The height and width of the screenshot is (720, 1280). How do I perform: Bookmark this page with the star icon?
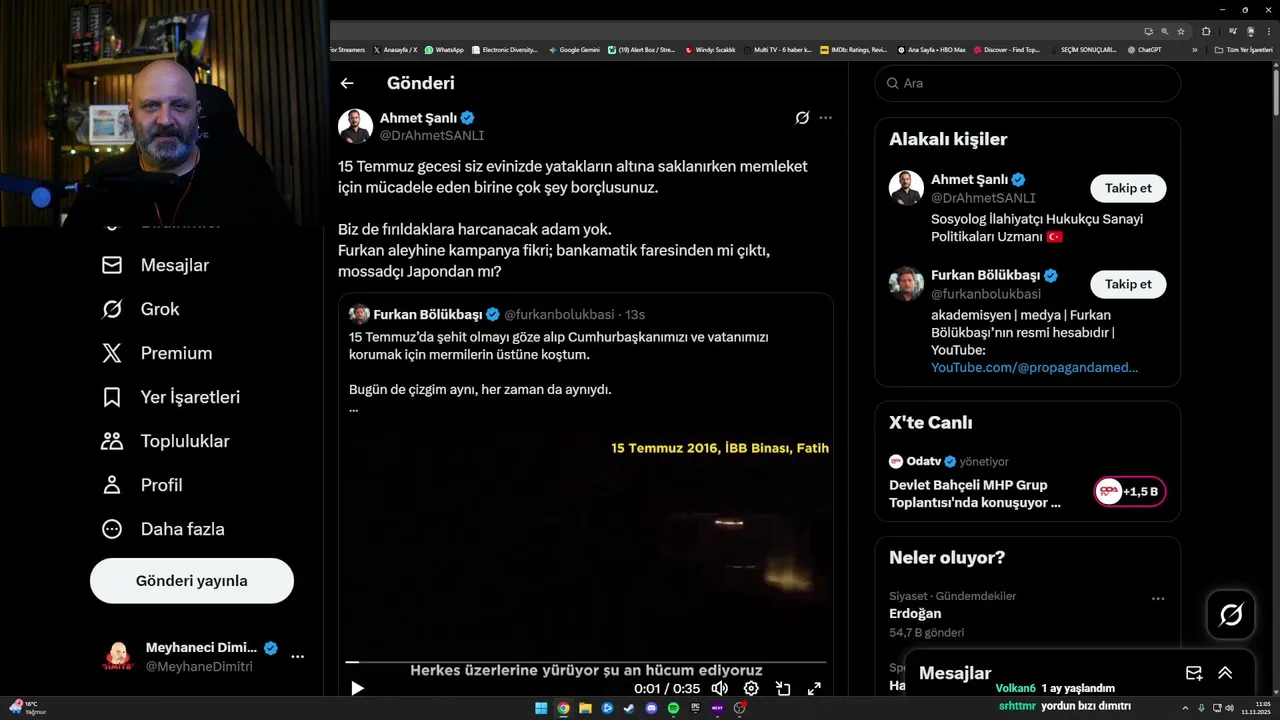pos(1181,31)
